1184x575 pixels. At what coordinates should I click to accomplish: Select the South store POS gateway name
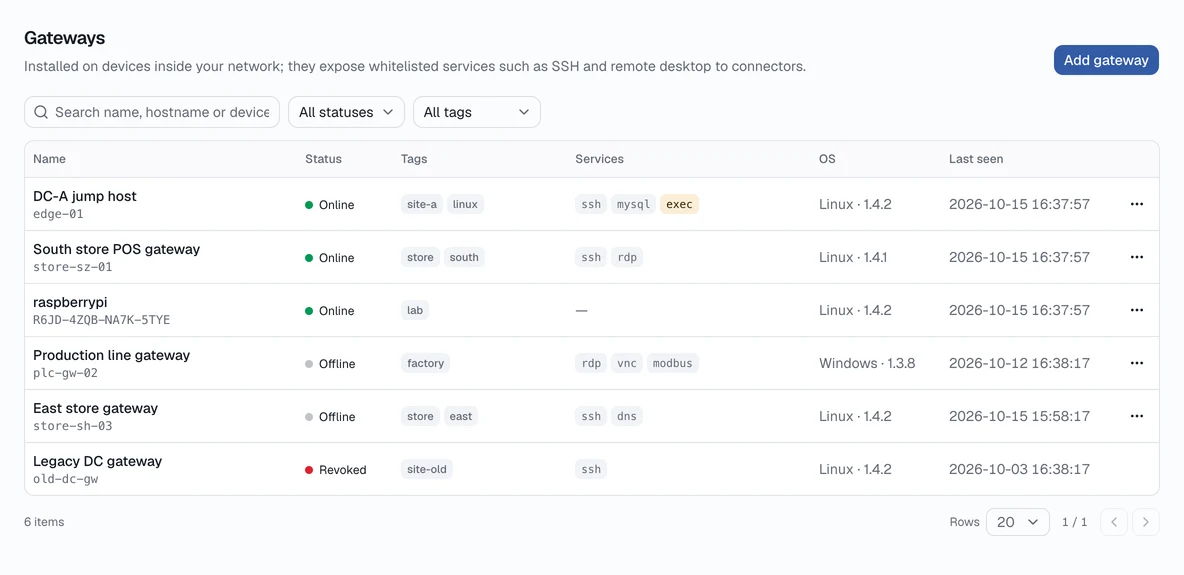[x=116, y=249]
